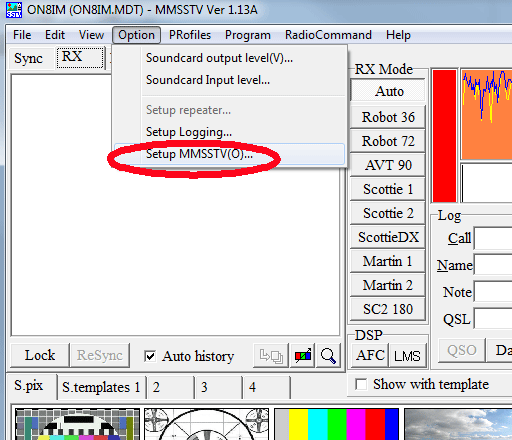This screenshot has height=440, width=512.
Task: Click in the QSL input field
Action: point(493,319)
